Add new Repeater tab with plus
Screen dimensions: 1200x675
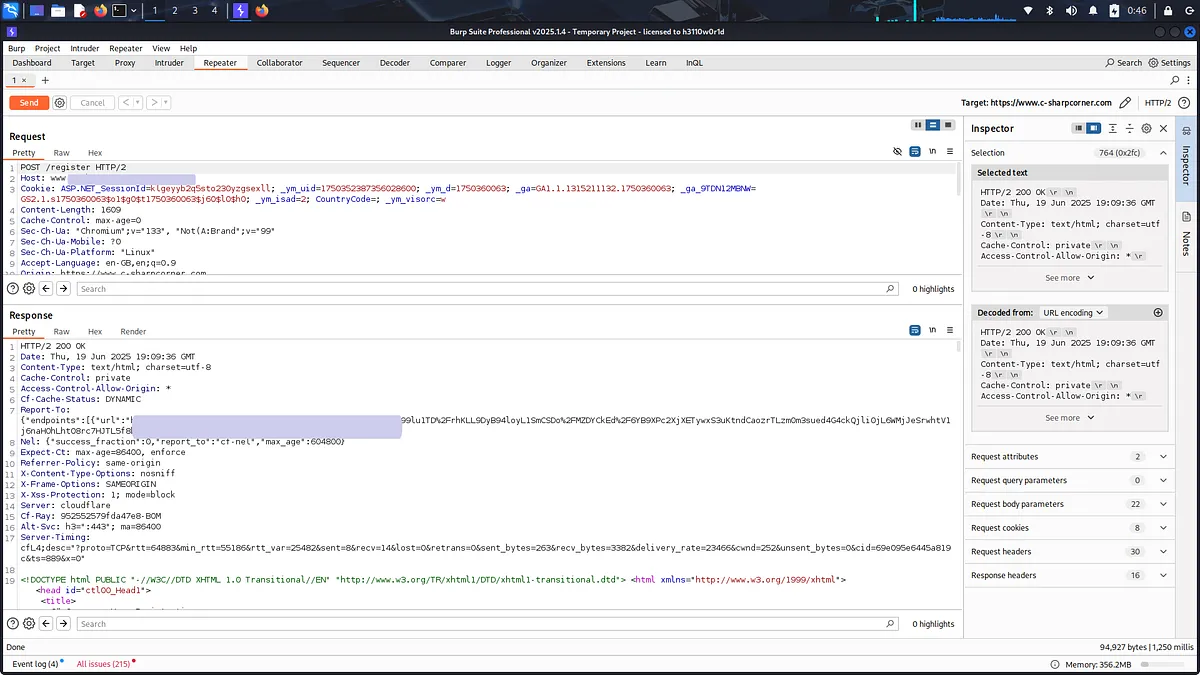coord(44,80)
